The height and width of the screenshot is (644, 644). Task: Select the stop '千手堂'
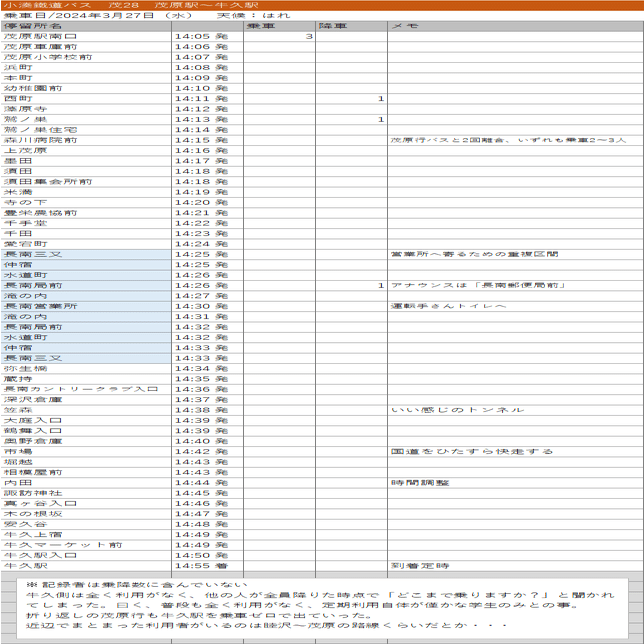[25, 223]
